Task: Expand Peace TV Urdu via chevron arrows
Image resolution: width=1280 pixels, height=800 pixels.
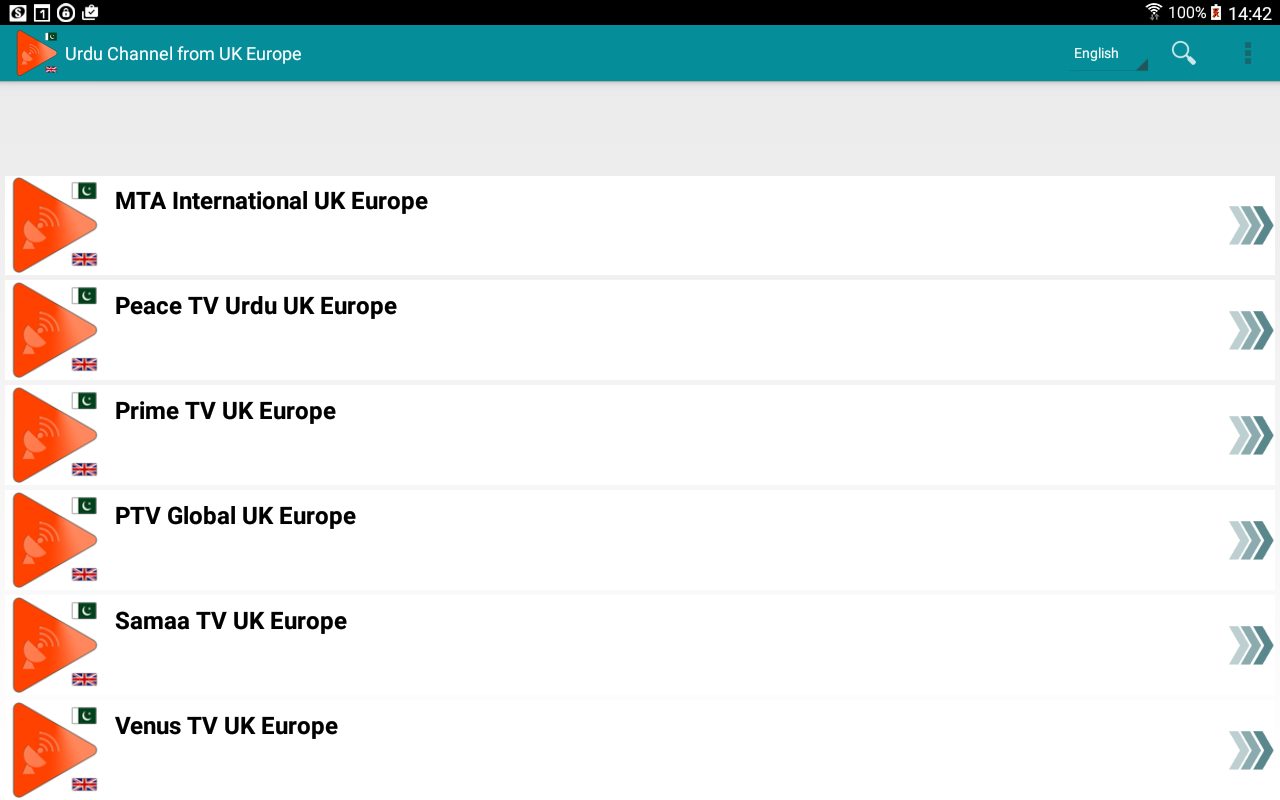Action: pos(1250,330)
